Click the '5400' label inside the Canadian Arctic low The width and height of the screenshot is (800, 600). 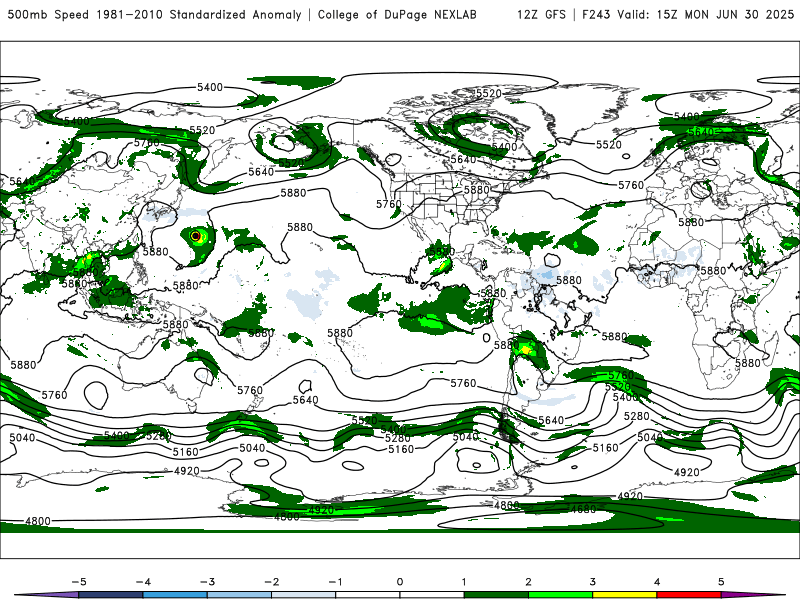tap(504, 147)
